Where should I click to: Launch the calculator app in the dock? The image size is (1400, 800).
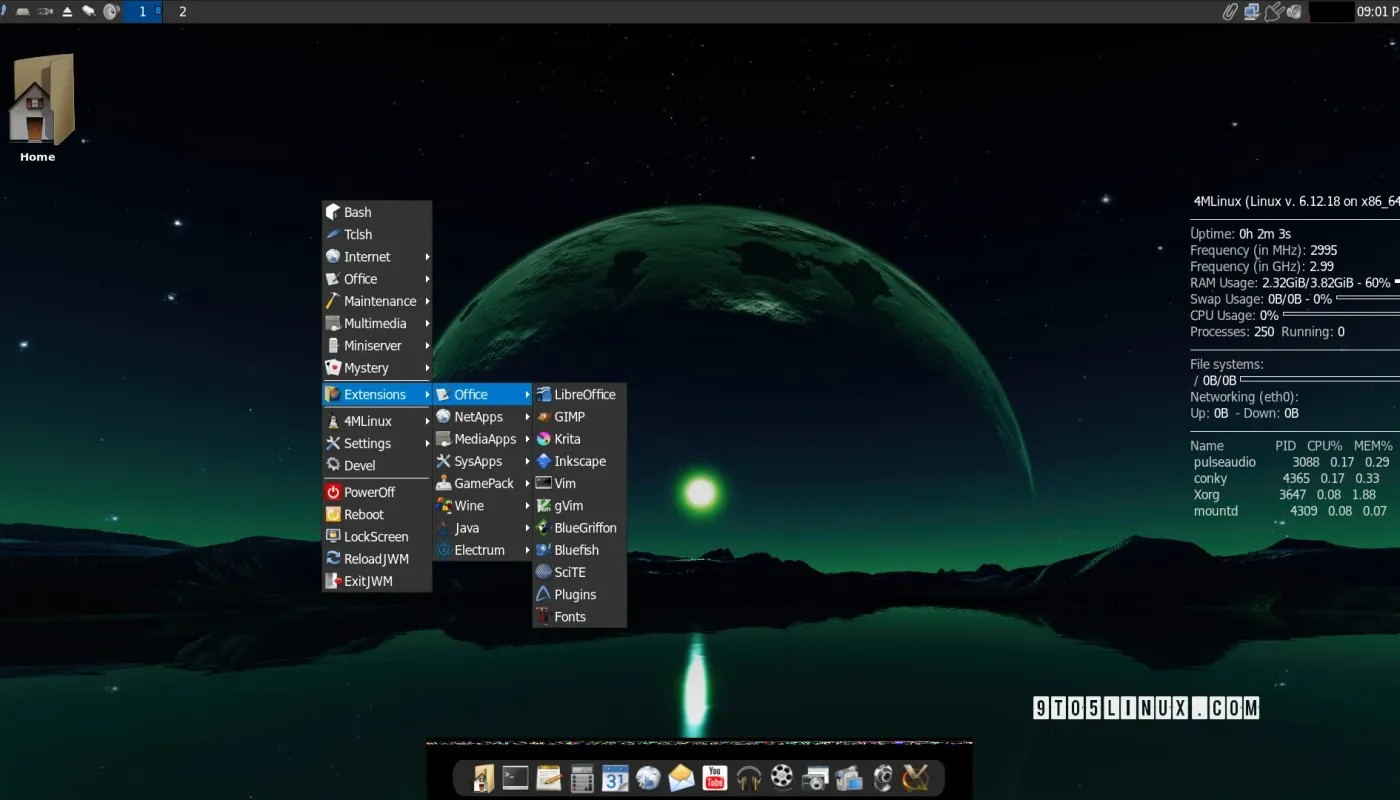click(581, 777)
